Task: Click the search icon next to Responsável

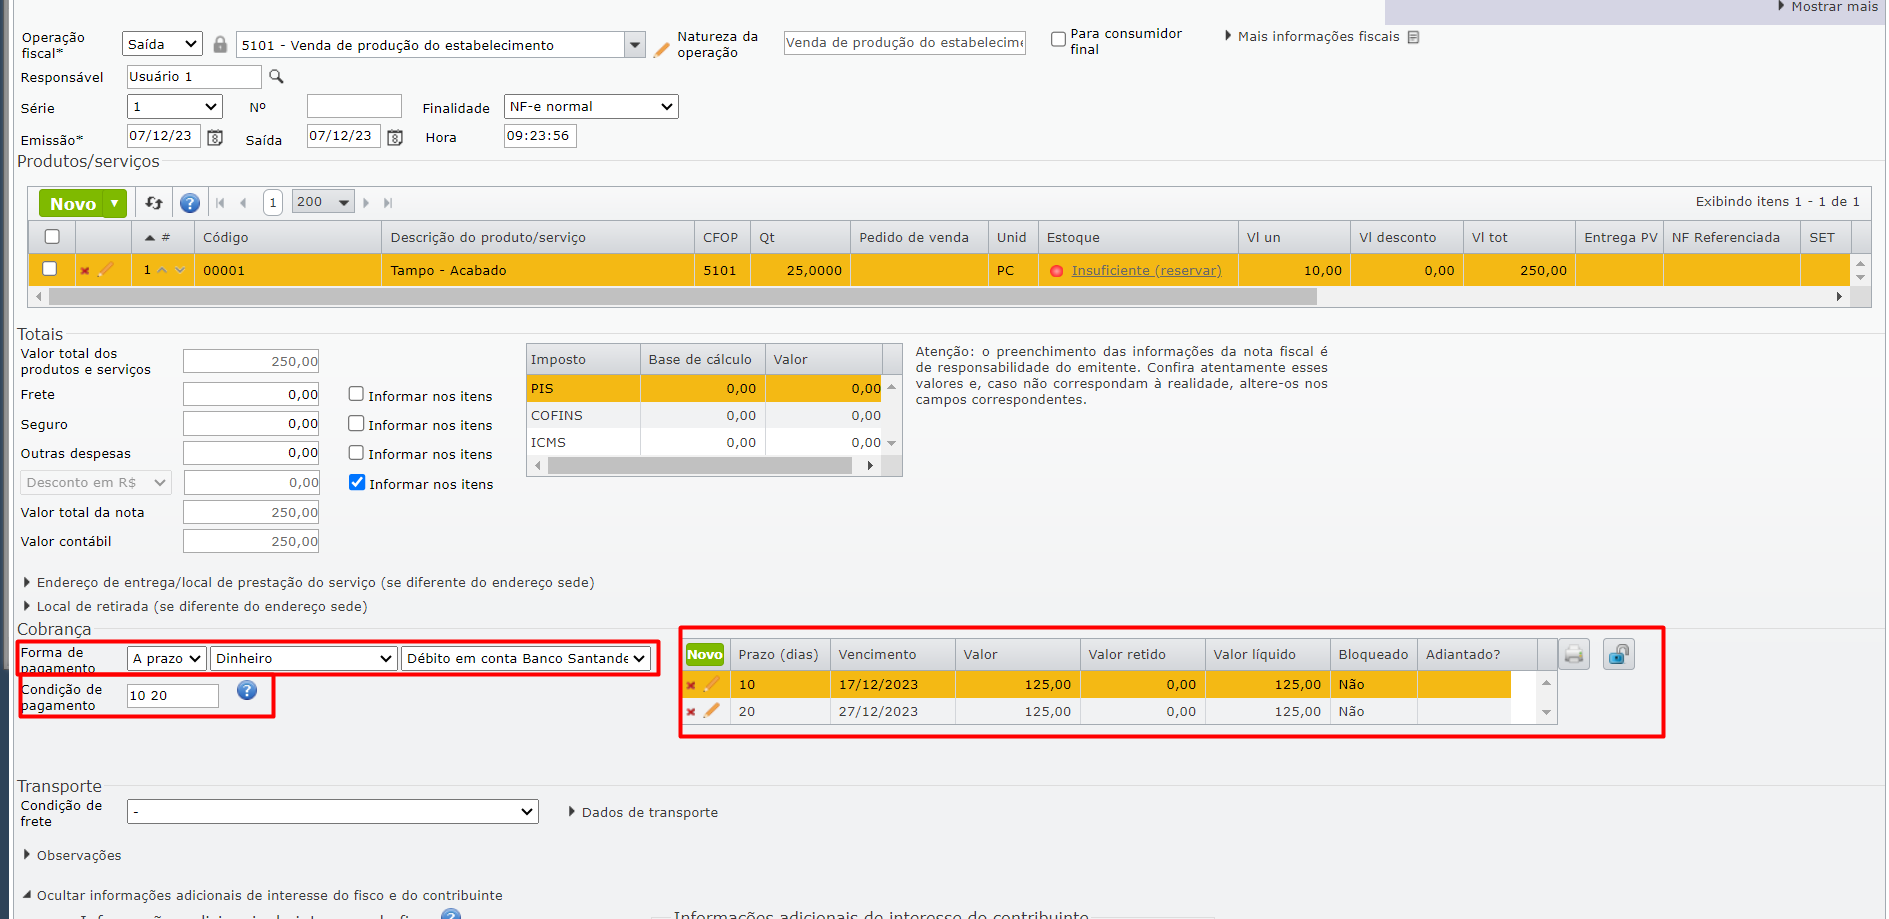Action: point(276,77)
